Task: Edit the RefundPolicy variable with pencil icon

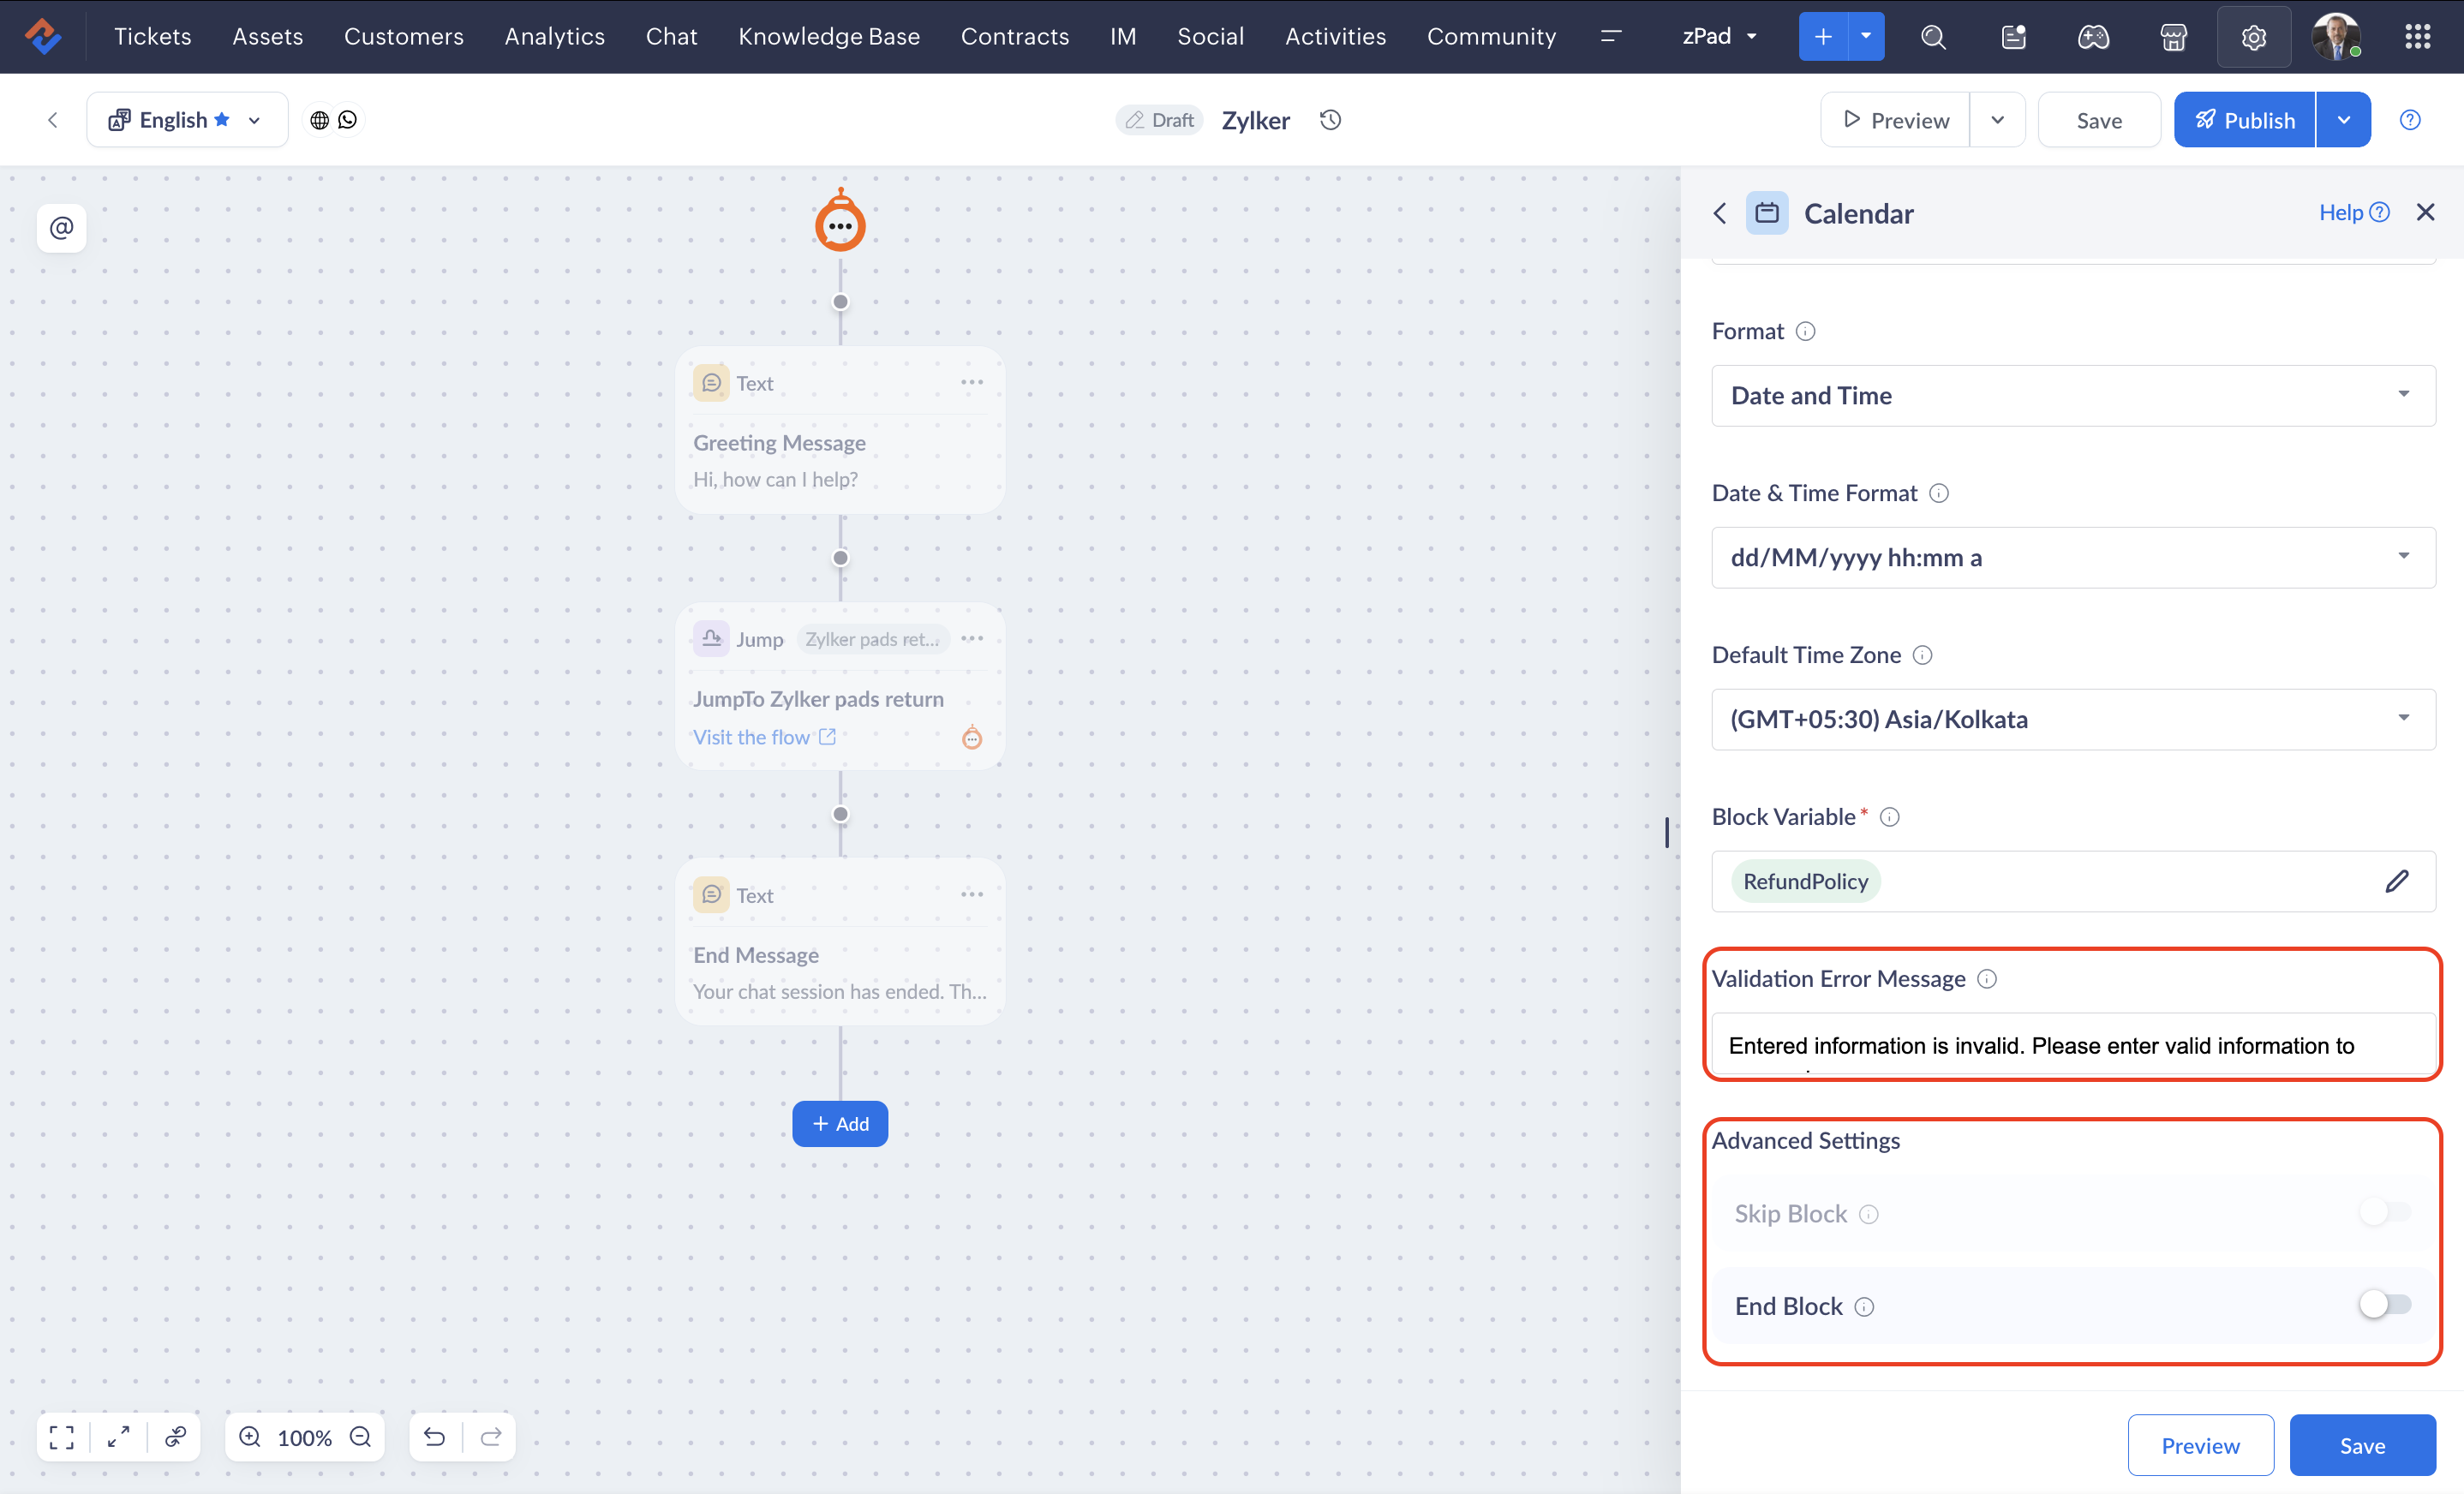Action: pyautogui.click(x=2396, y=881)
